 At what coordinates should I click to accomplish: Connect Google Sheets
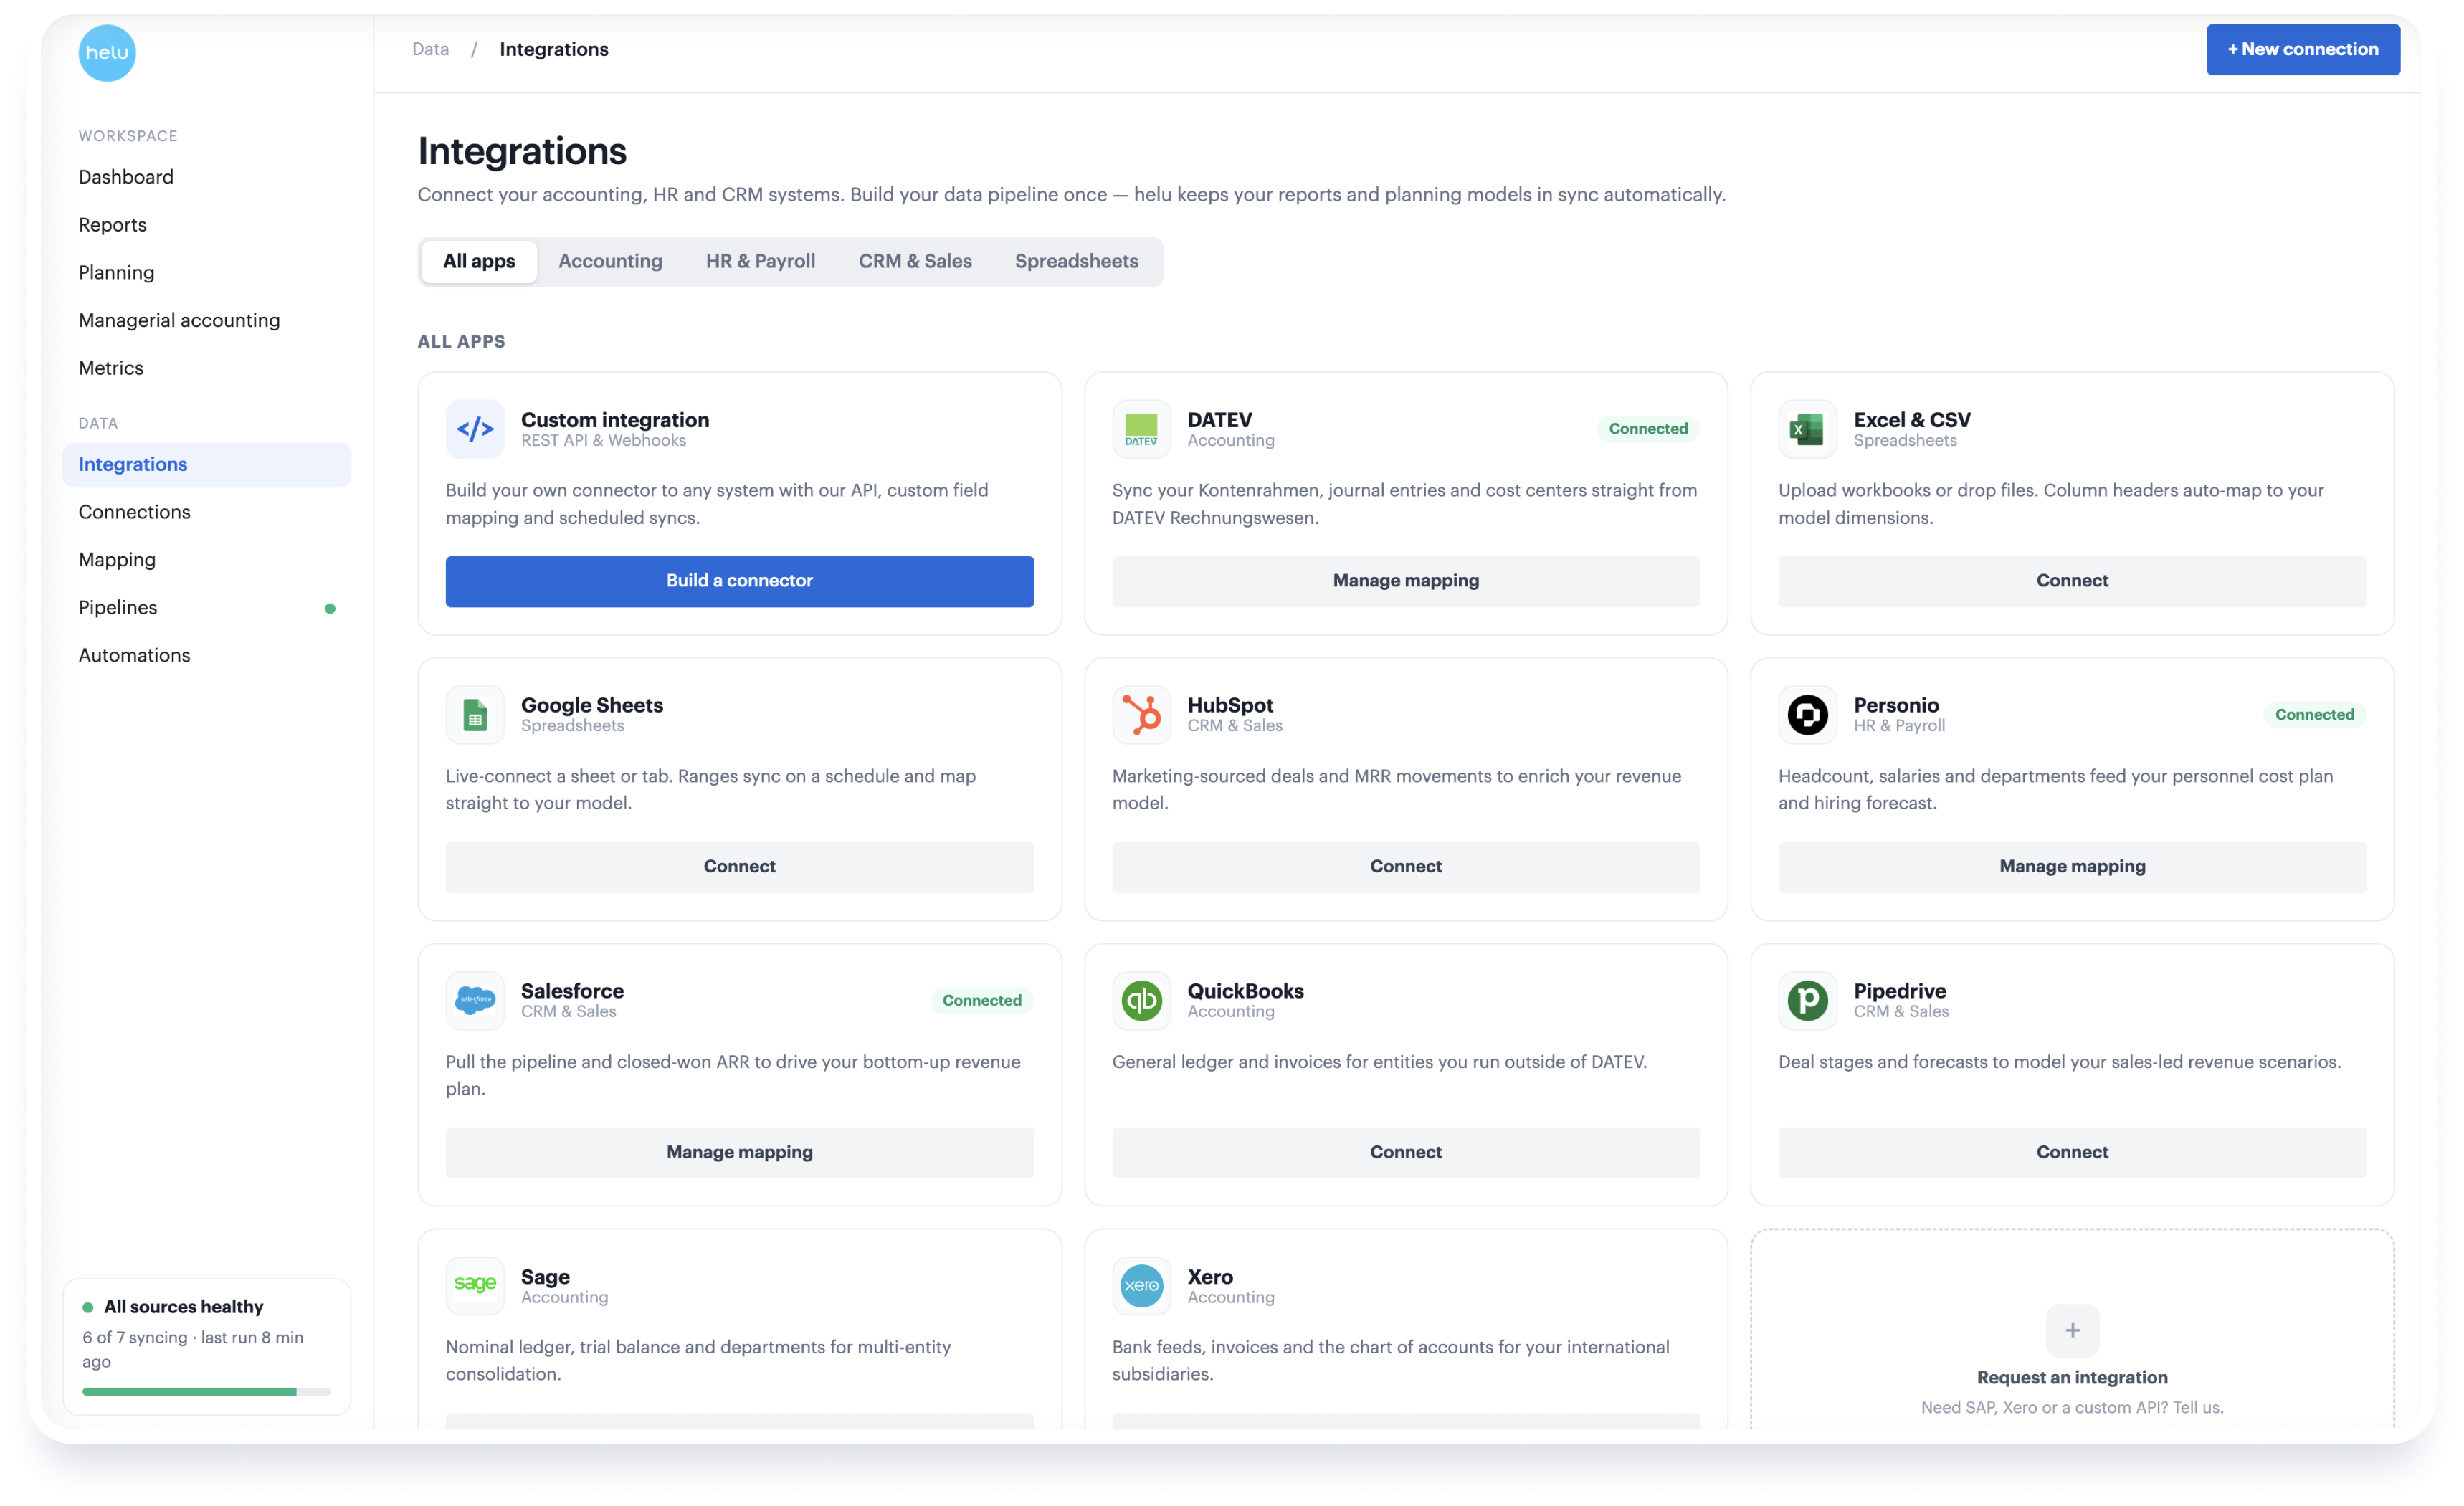click(739, 867)
